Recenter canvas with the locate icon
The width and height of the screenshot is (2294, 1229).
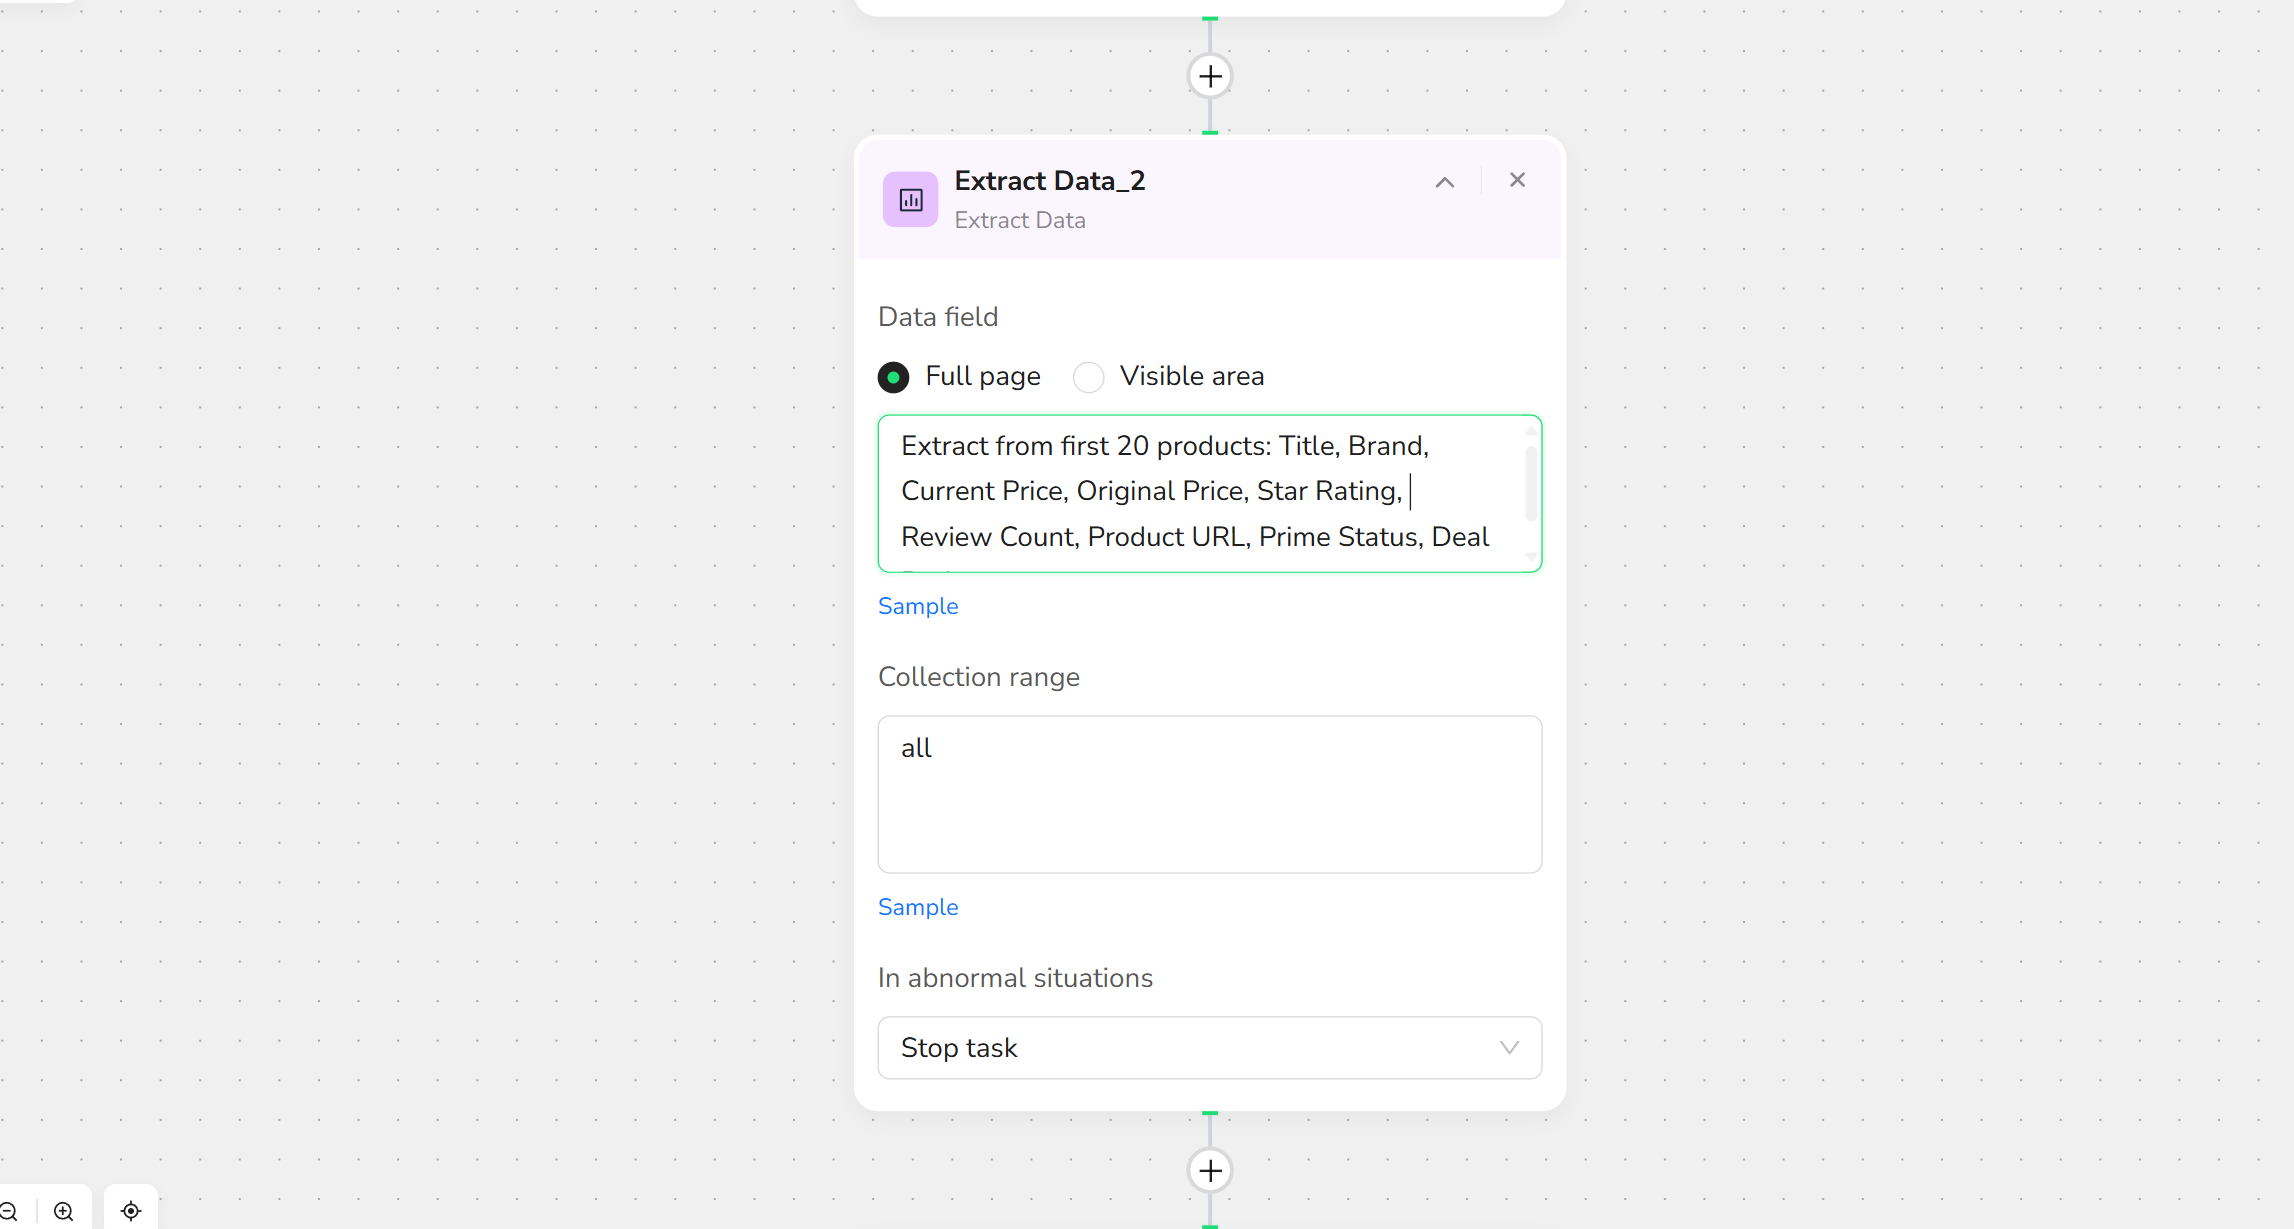click(131, 1211)
